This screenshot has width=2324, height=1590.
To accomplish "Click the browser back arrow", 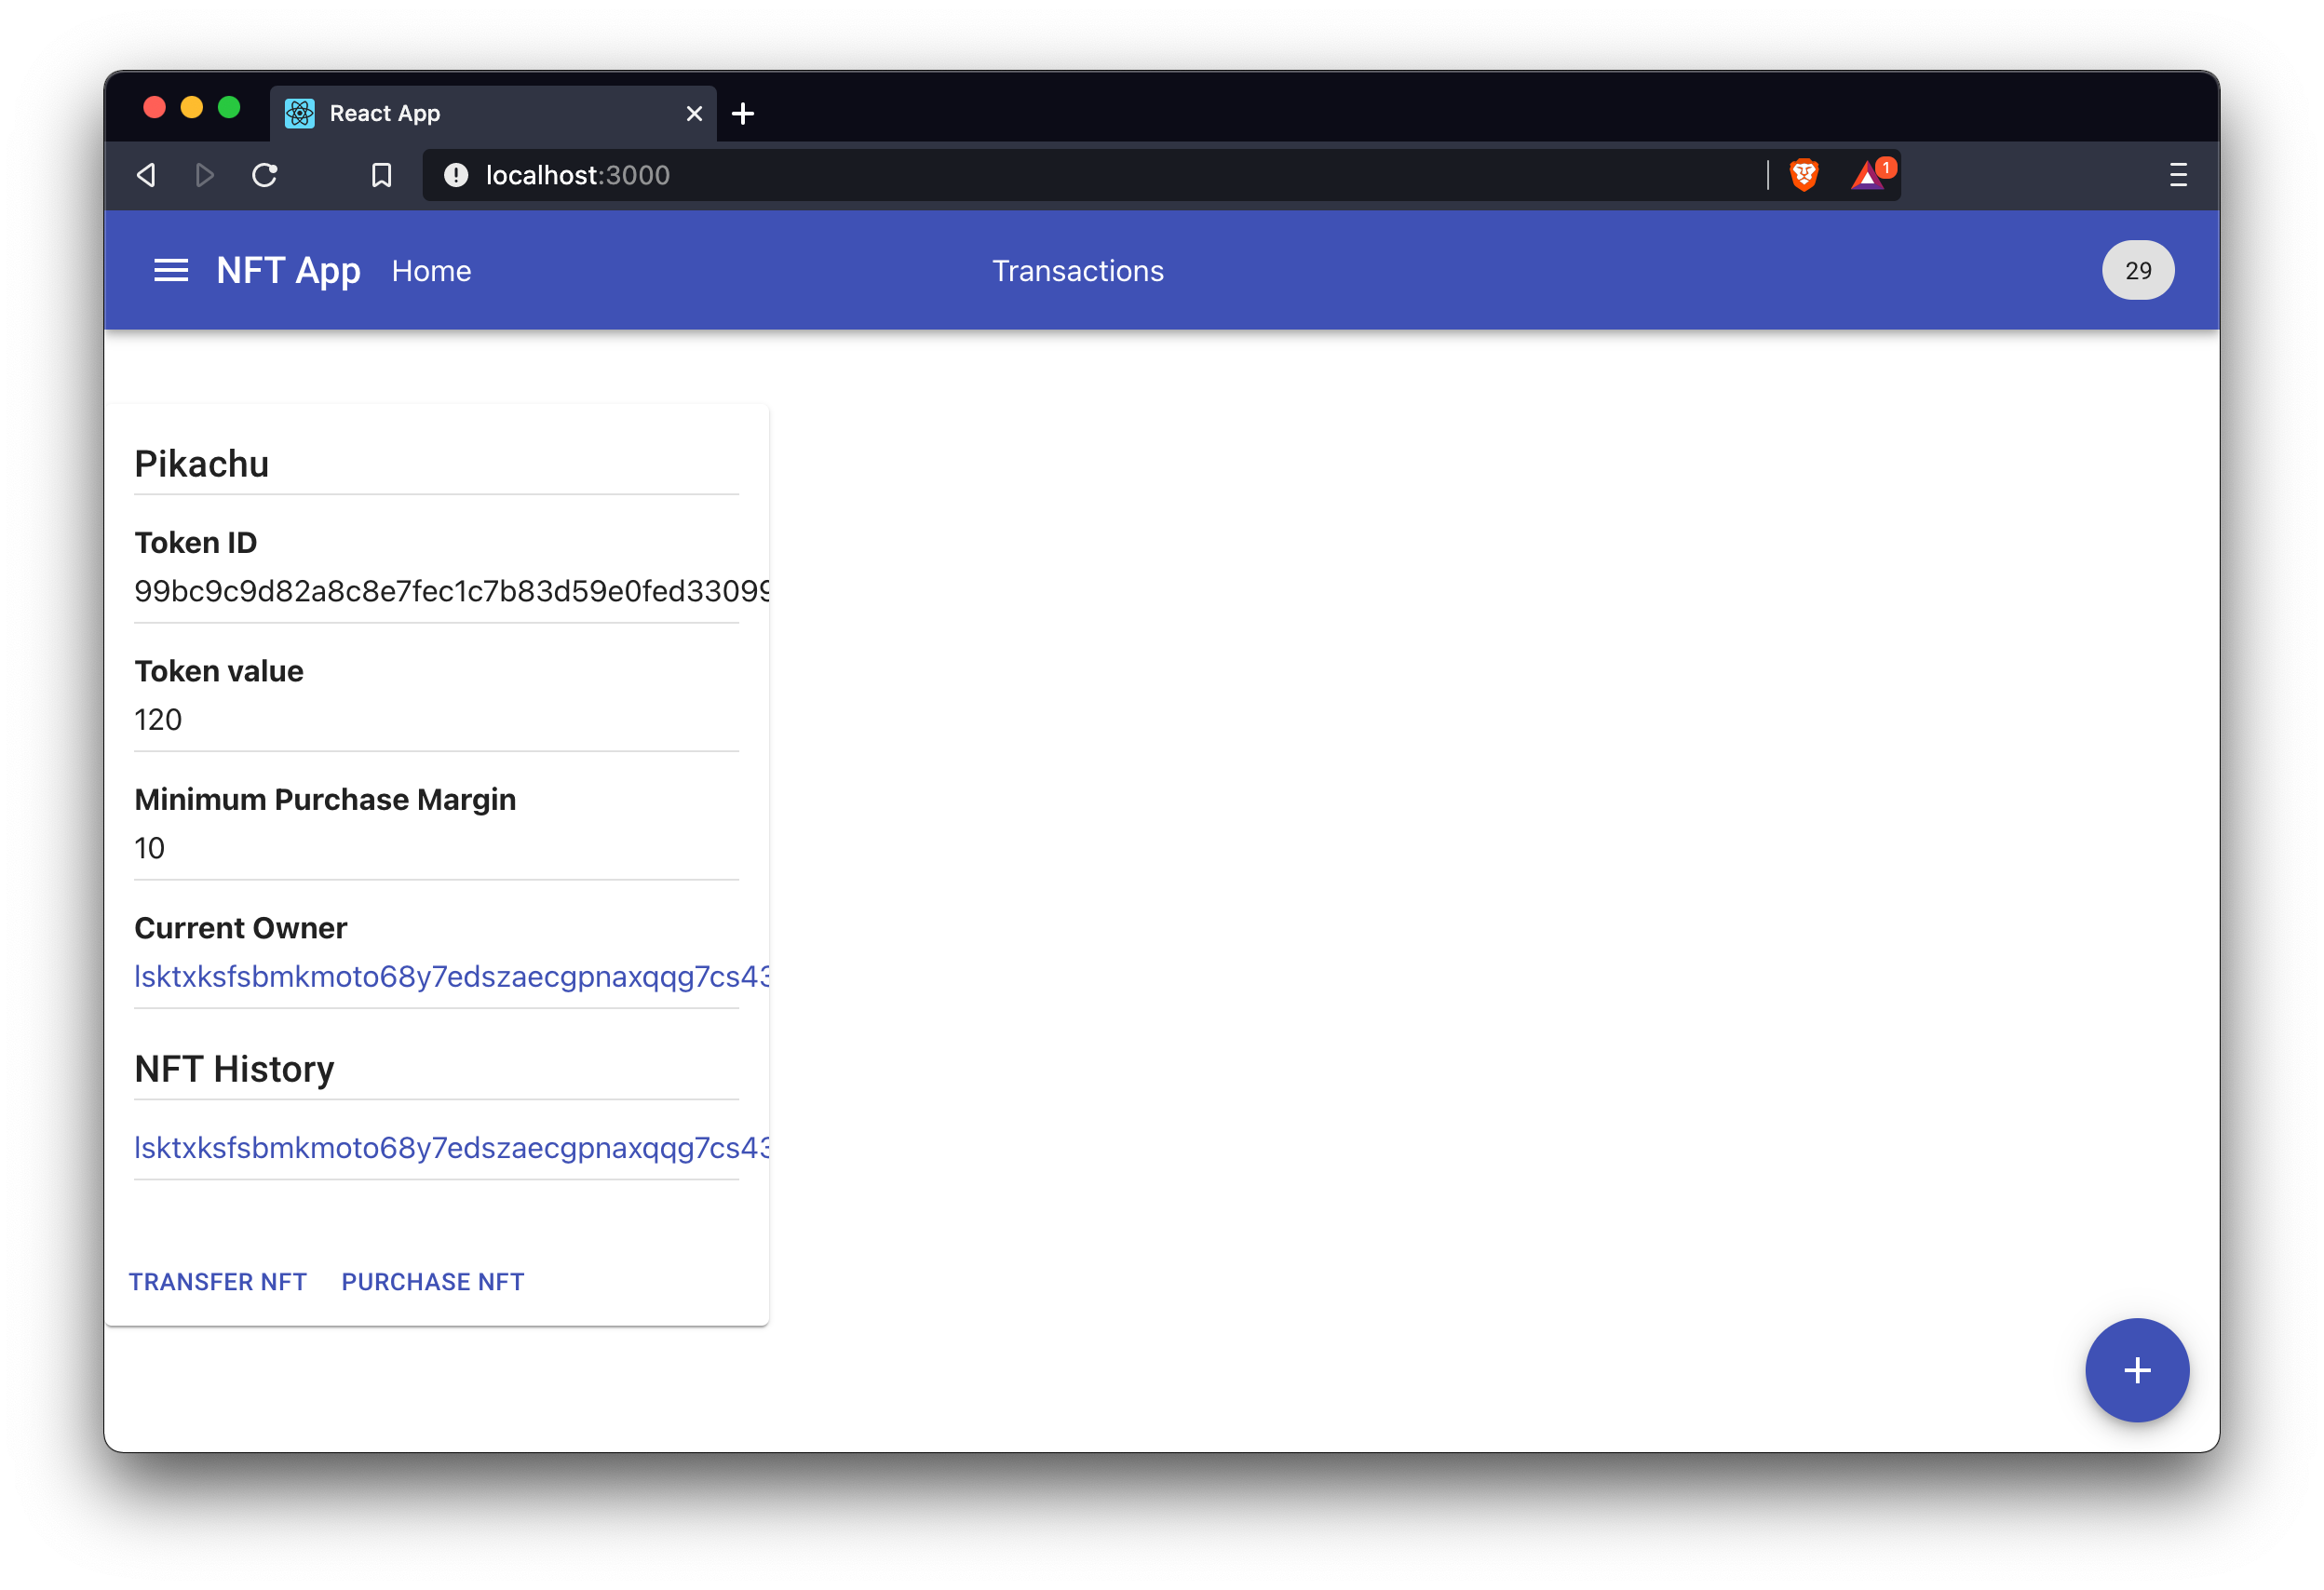I will (147, 175).
